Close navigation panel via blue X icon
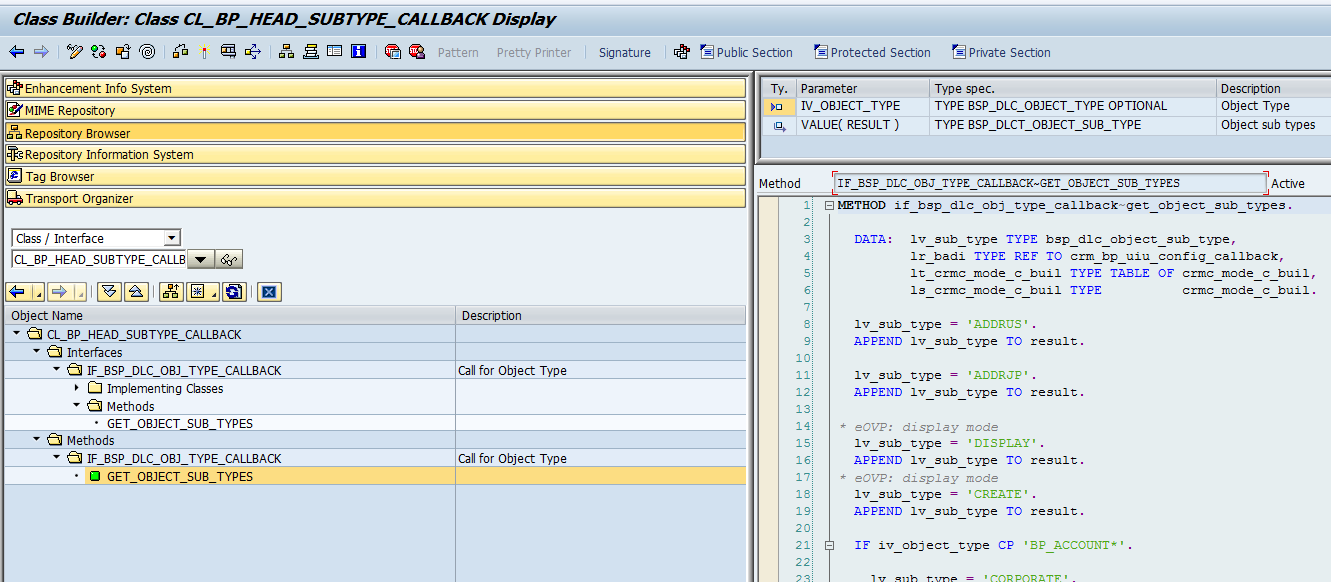Screen dimensions: 1331x582 click(269, 290)
